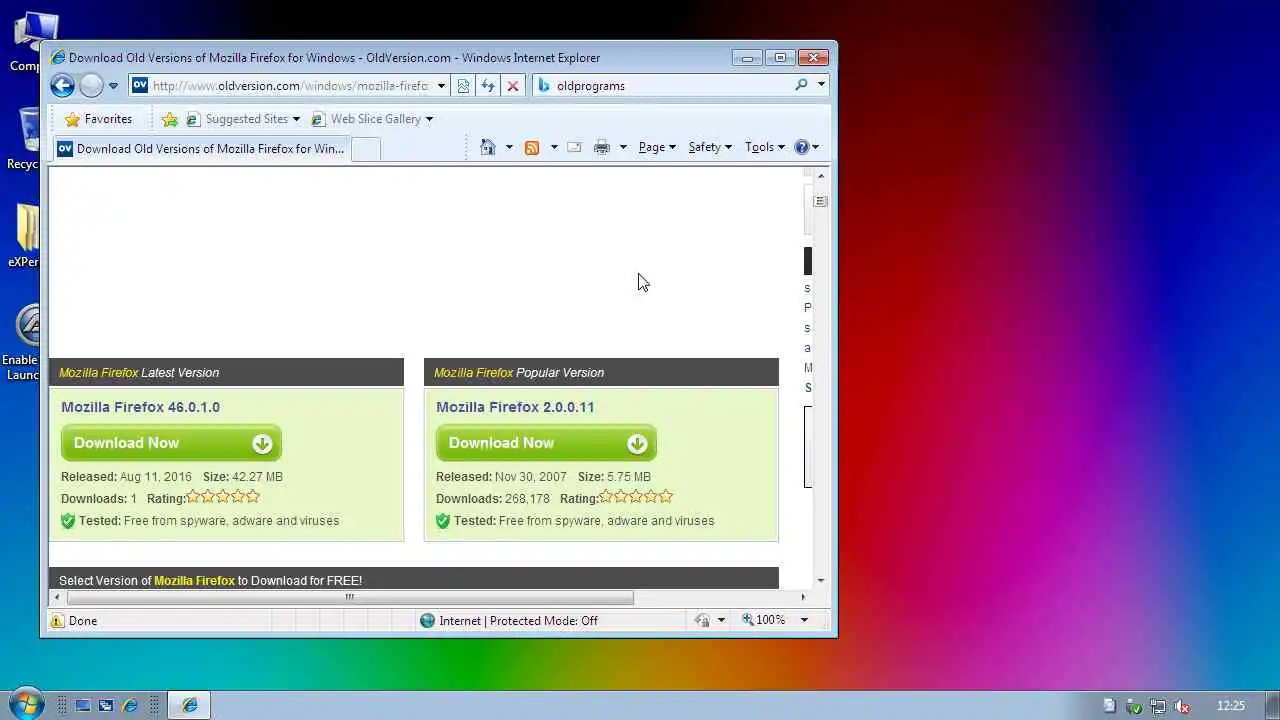
Task: Open search provider options dropdown
Action: [x=821, y=86]
